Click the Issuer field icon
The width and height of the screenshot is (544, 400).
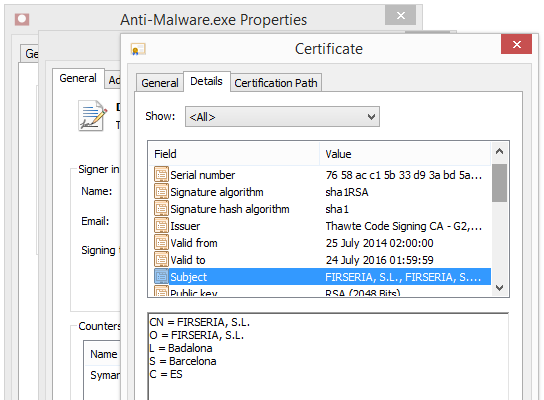[x=161, y=225]
